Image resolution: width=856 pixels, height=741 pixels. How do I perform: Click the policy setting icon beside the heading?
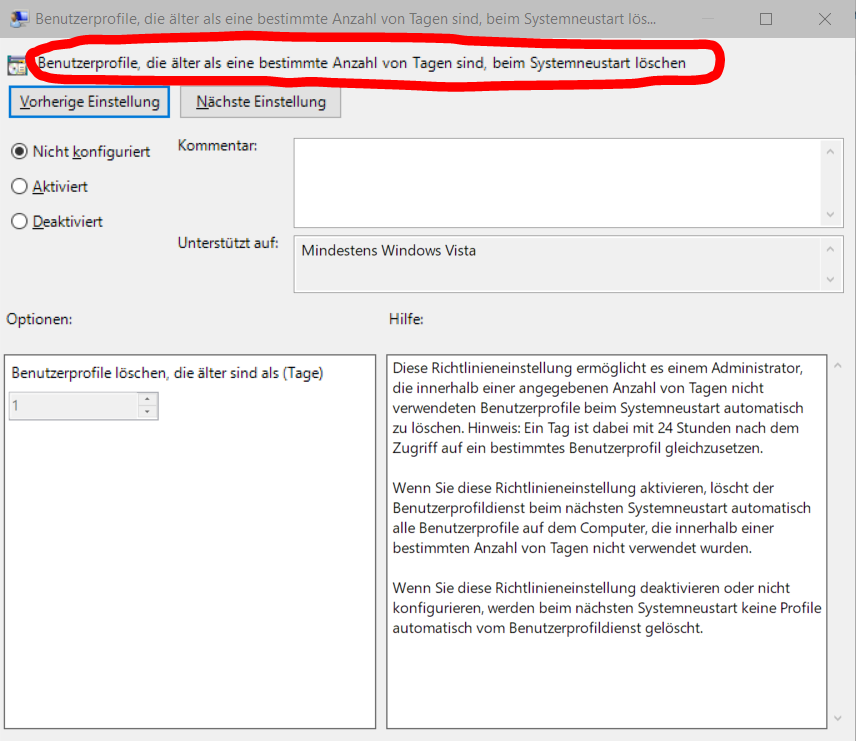click(x=17, y=66)
